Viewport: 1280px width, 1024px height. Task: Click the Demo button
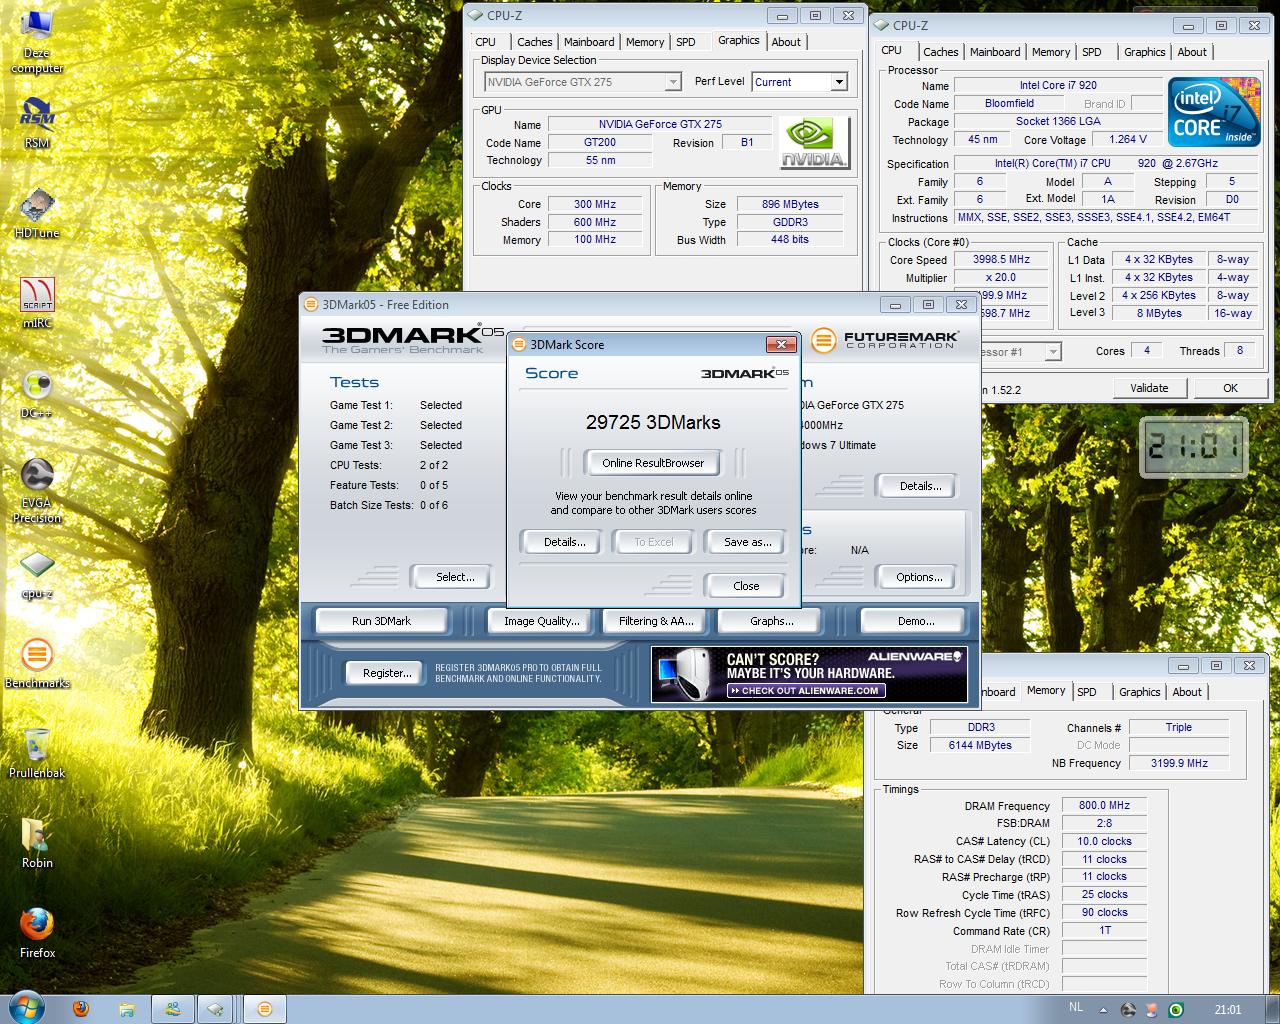point(916,621)
